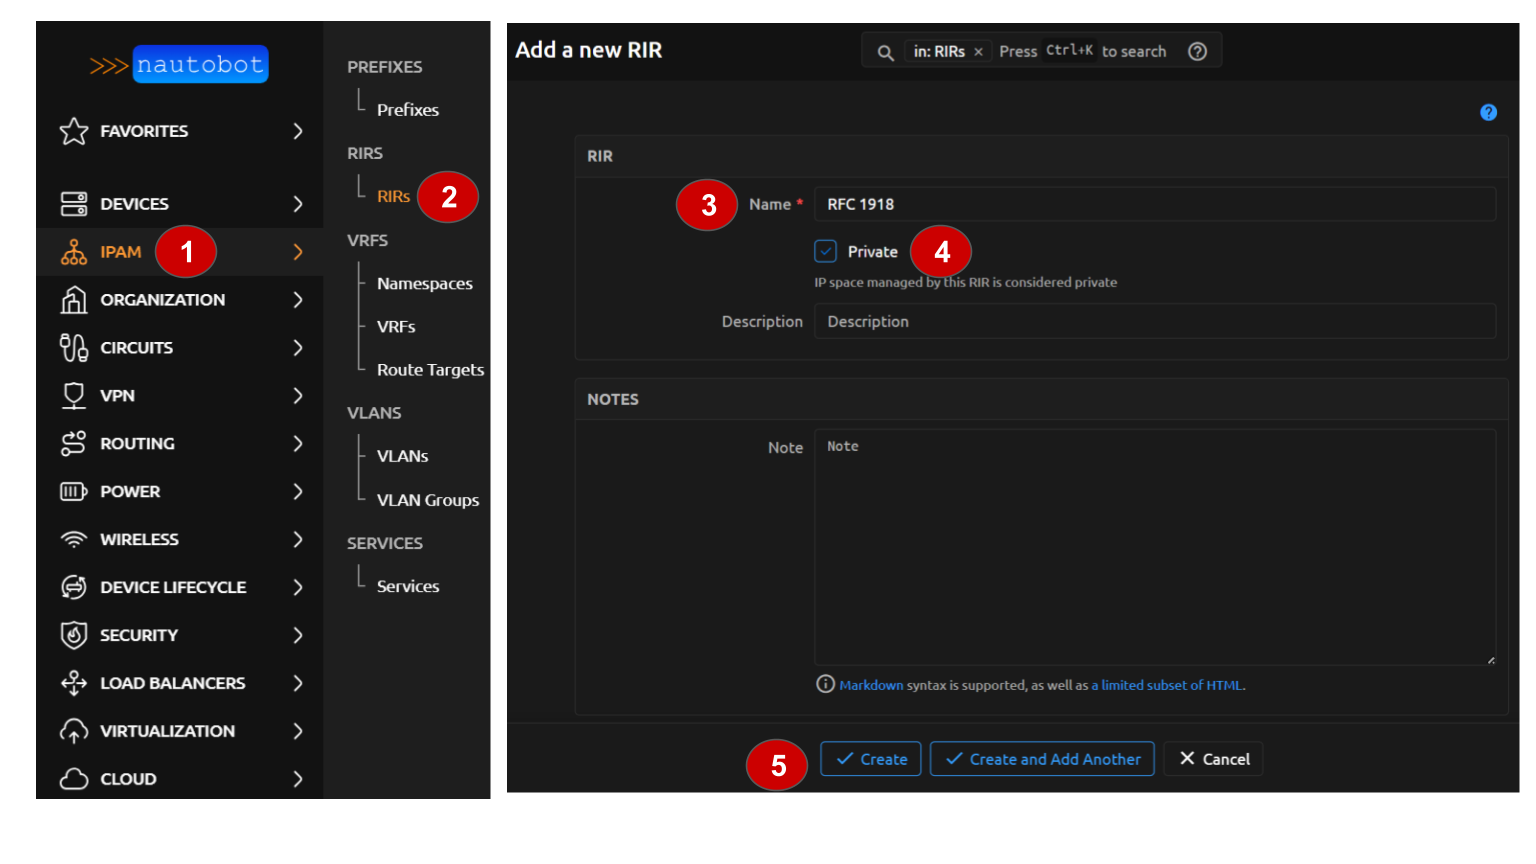Click Create and Add Another

coord(1042,759)
